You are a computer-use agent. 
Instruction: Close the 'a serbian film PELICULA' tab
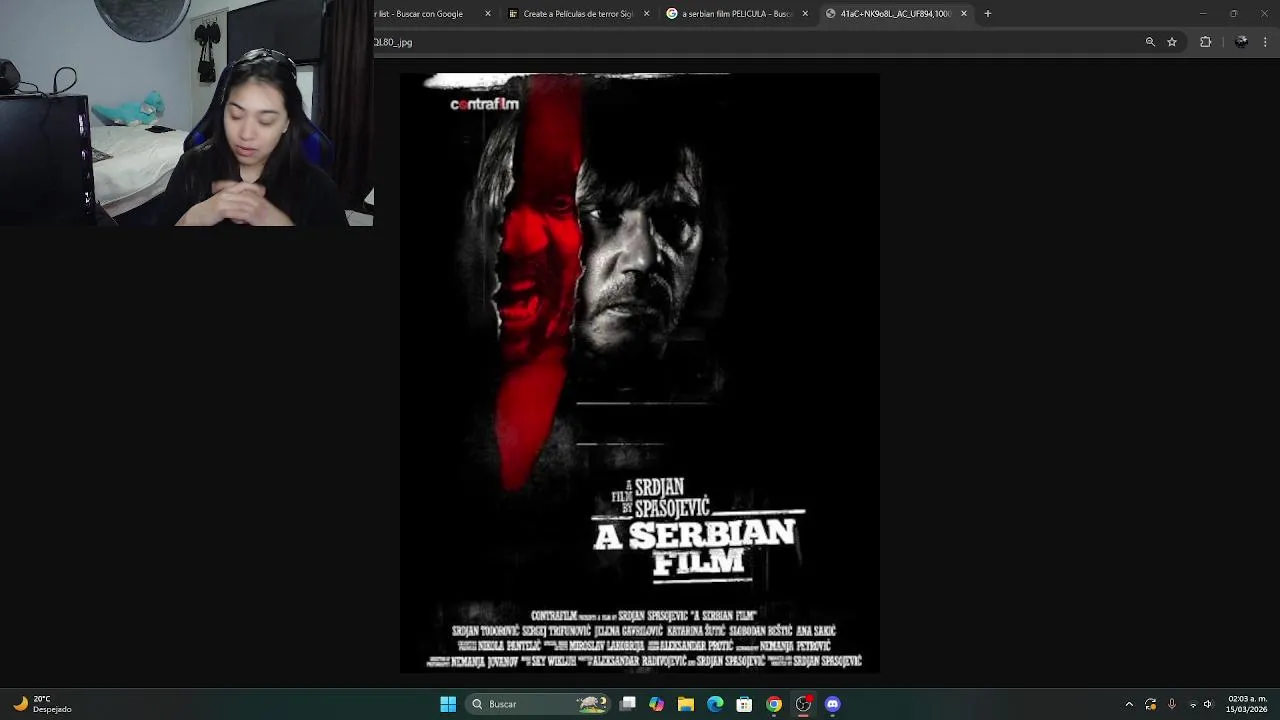coord(805,14)
